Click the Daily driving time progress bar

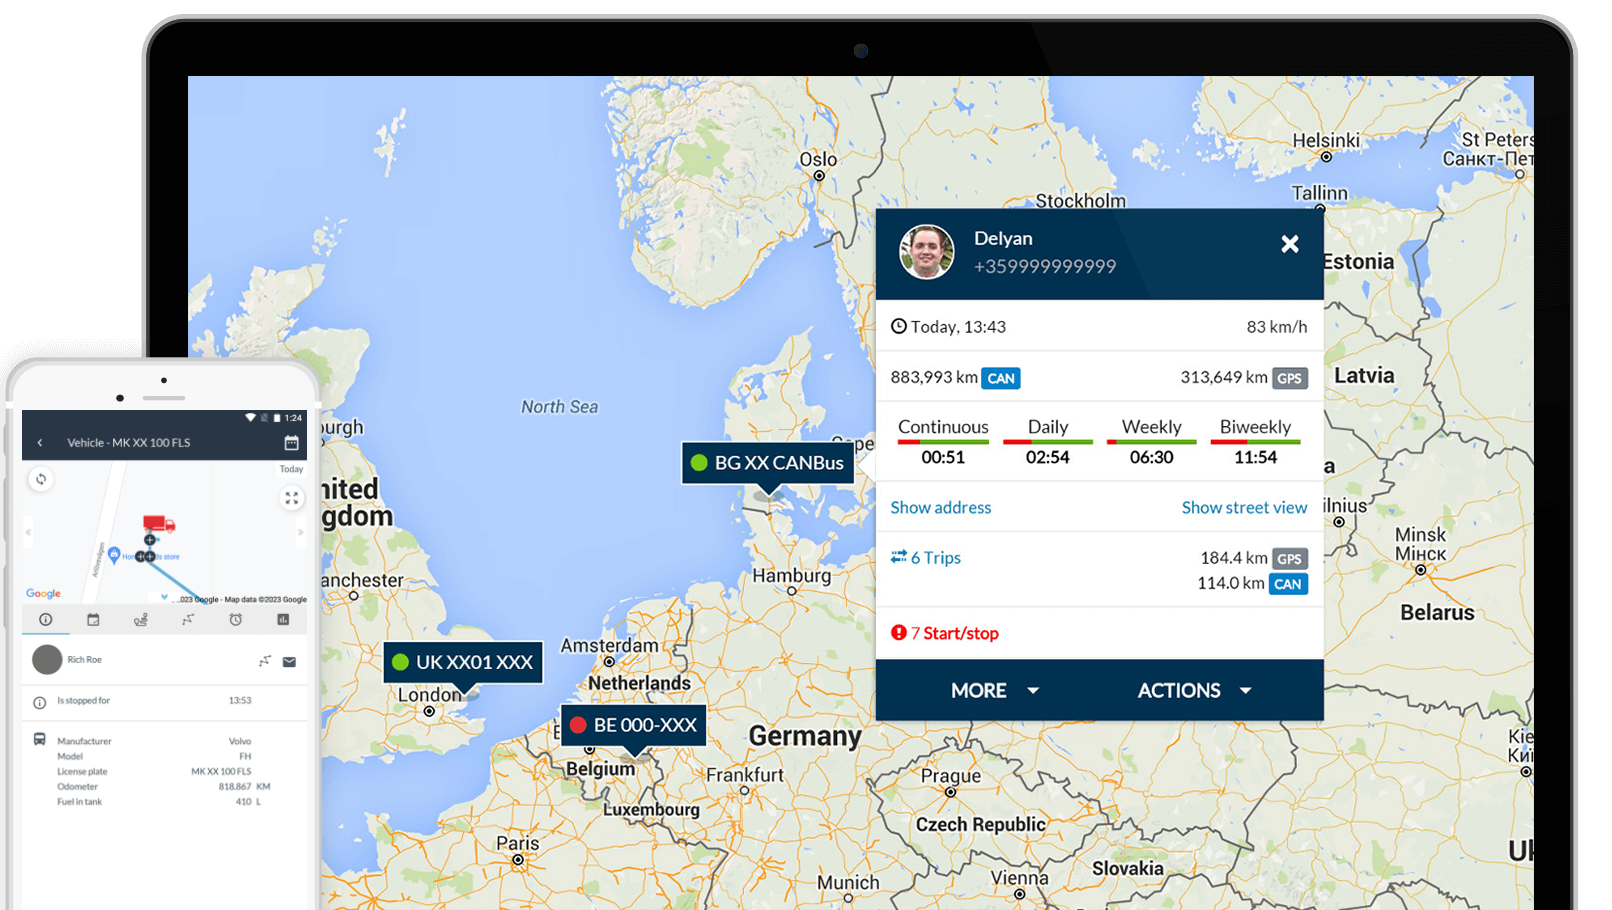pyautogui.click(x=1048, y=442)
